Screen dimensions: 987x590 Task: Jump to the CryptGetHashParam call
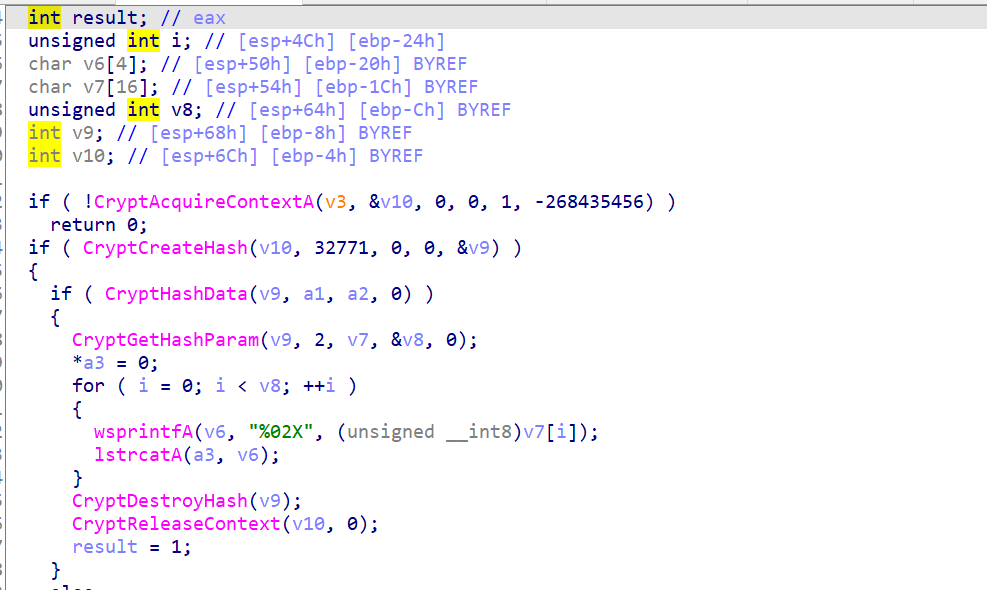[163, 340]
